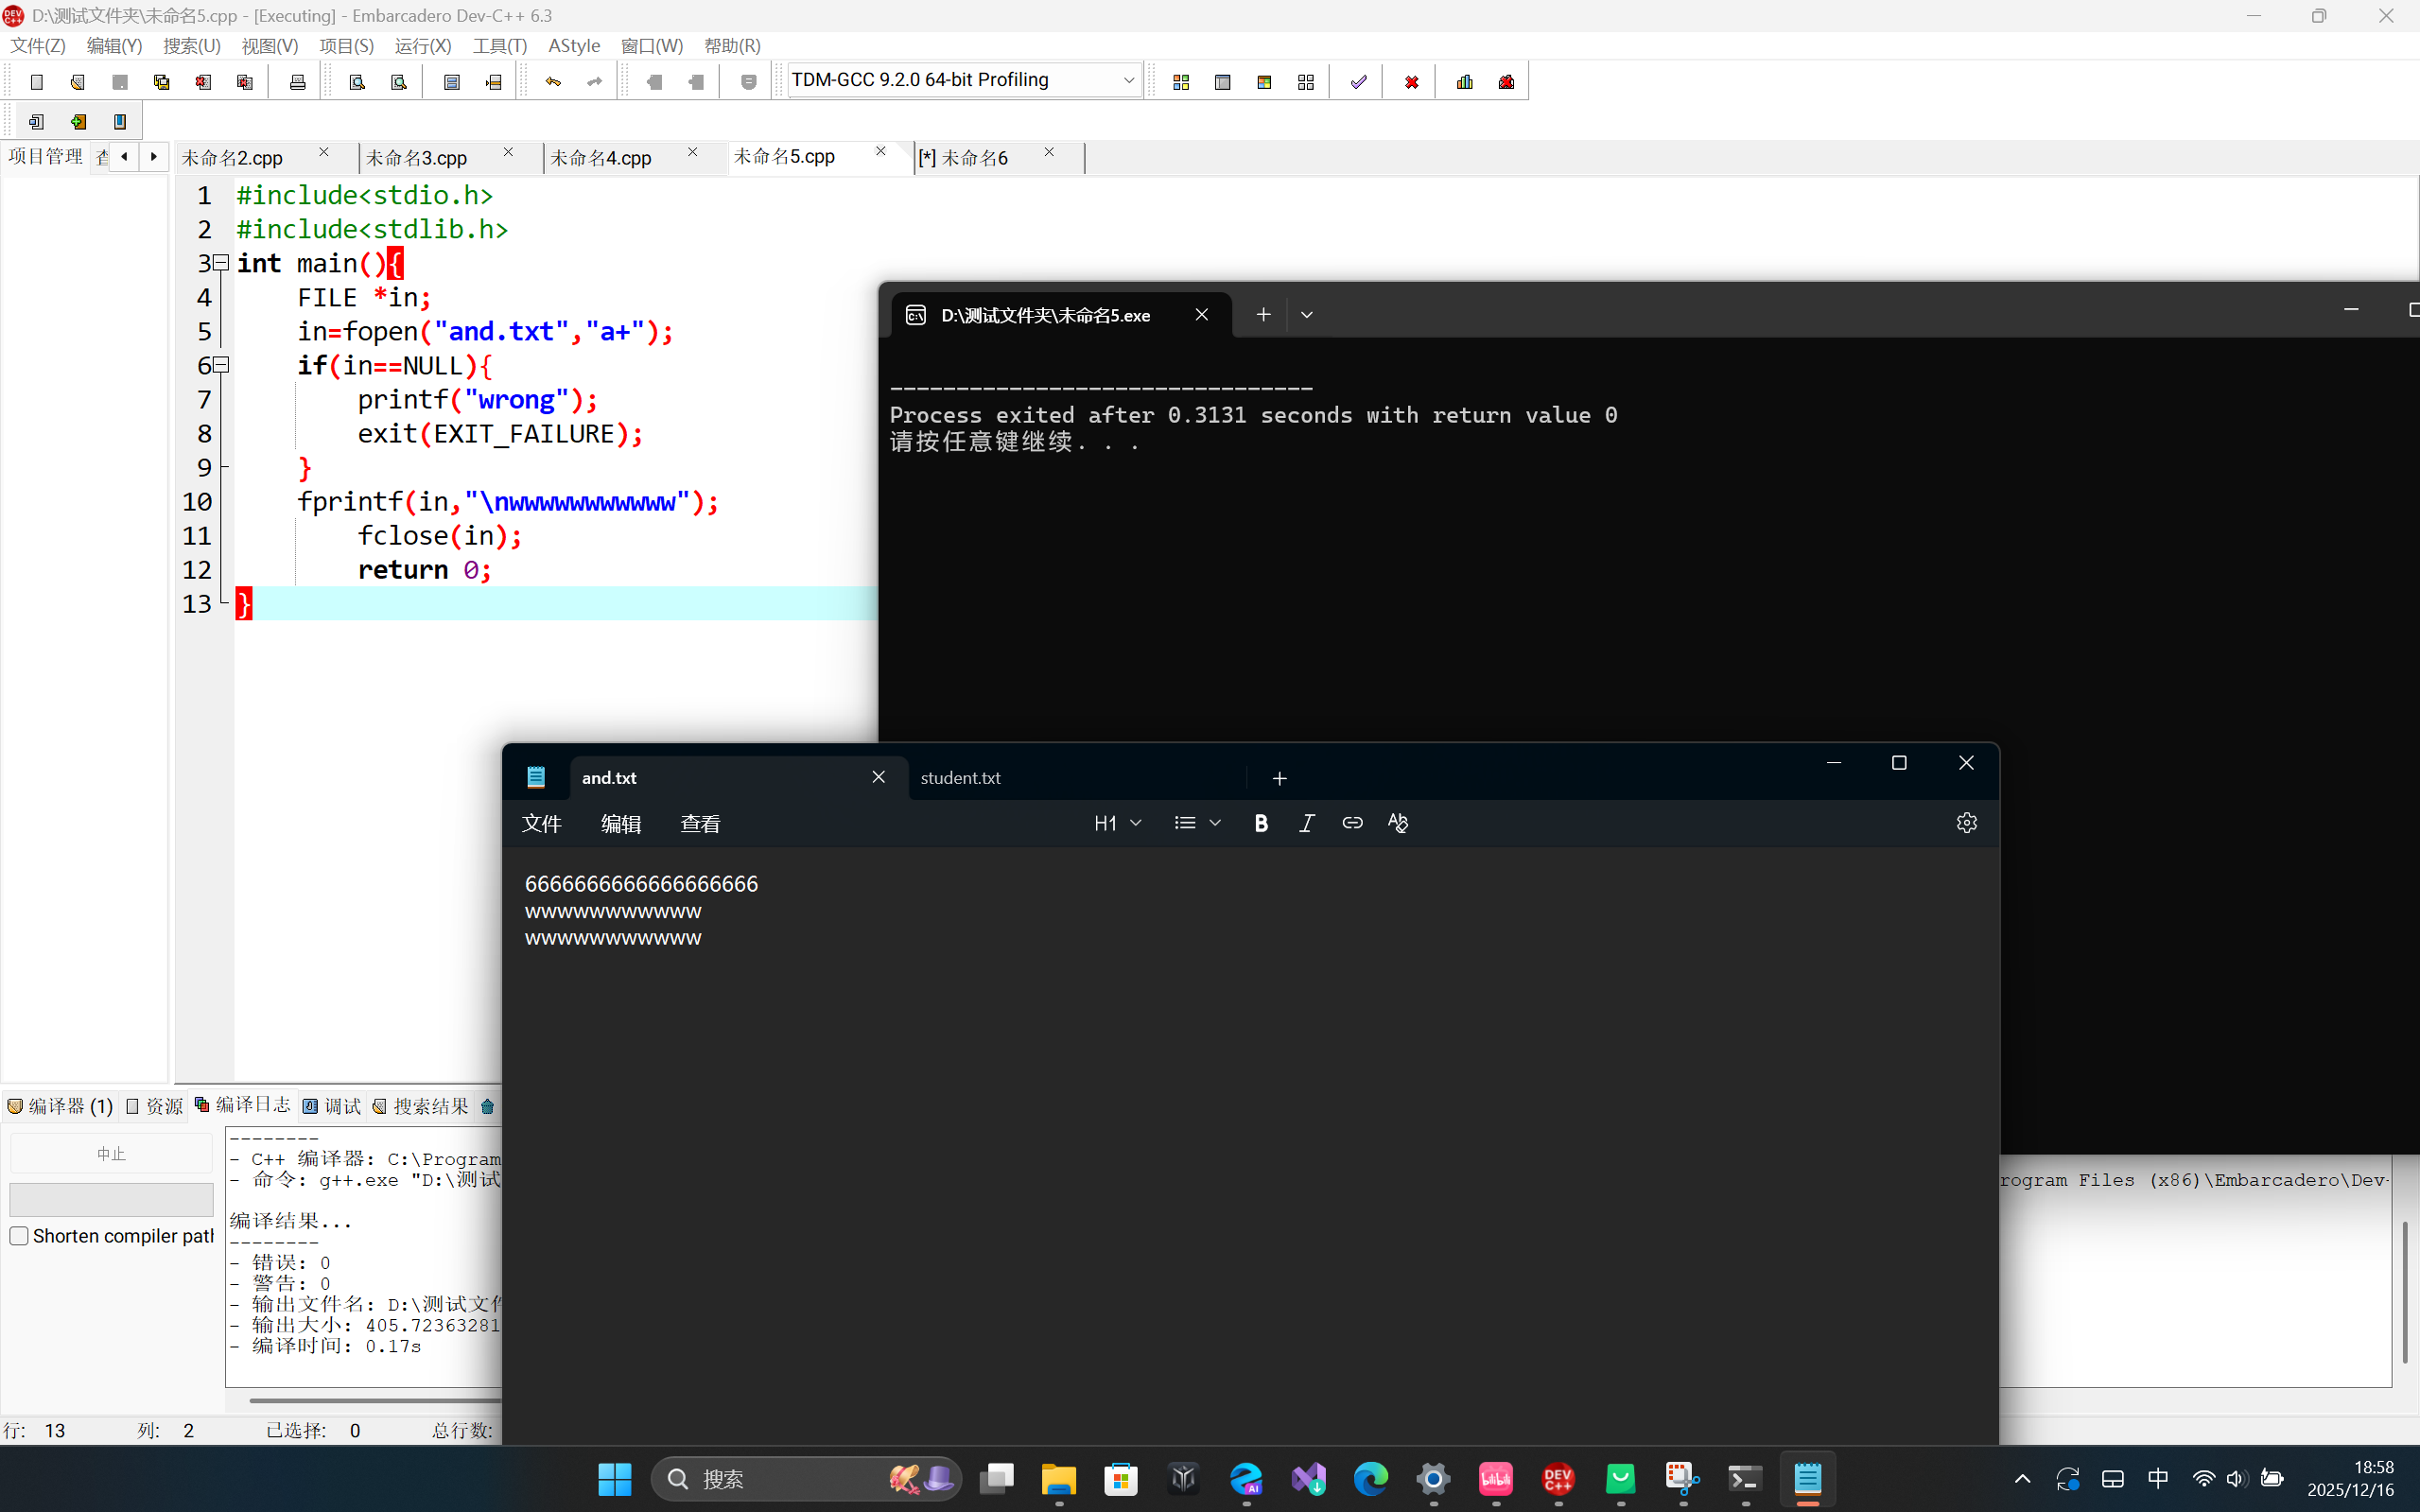Open the TDM-GCC compiler set dropdown
The height and width of the screenshot is (1512, 2420).
[x=1128, y=80]
